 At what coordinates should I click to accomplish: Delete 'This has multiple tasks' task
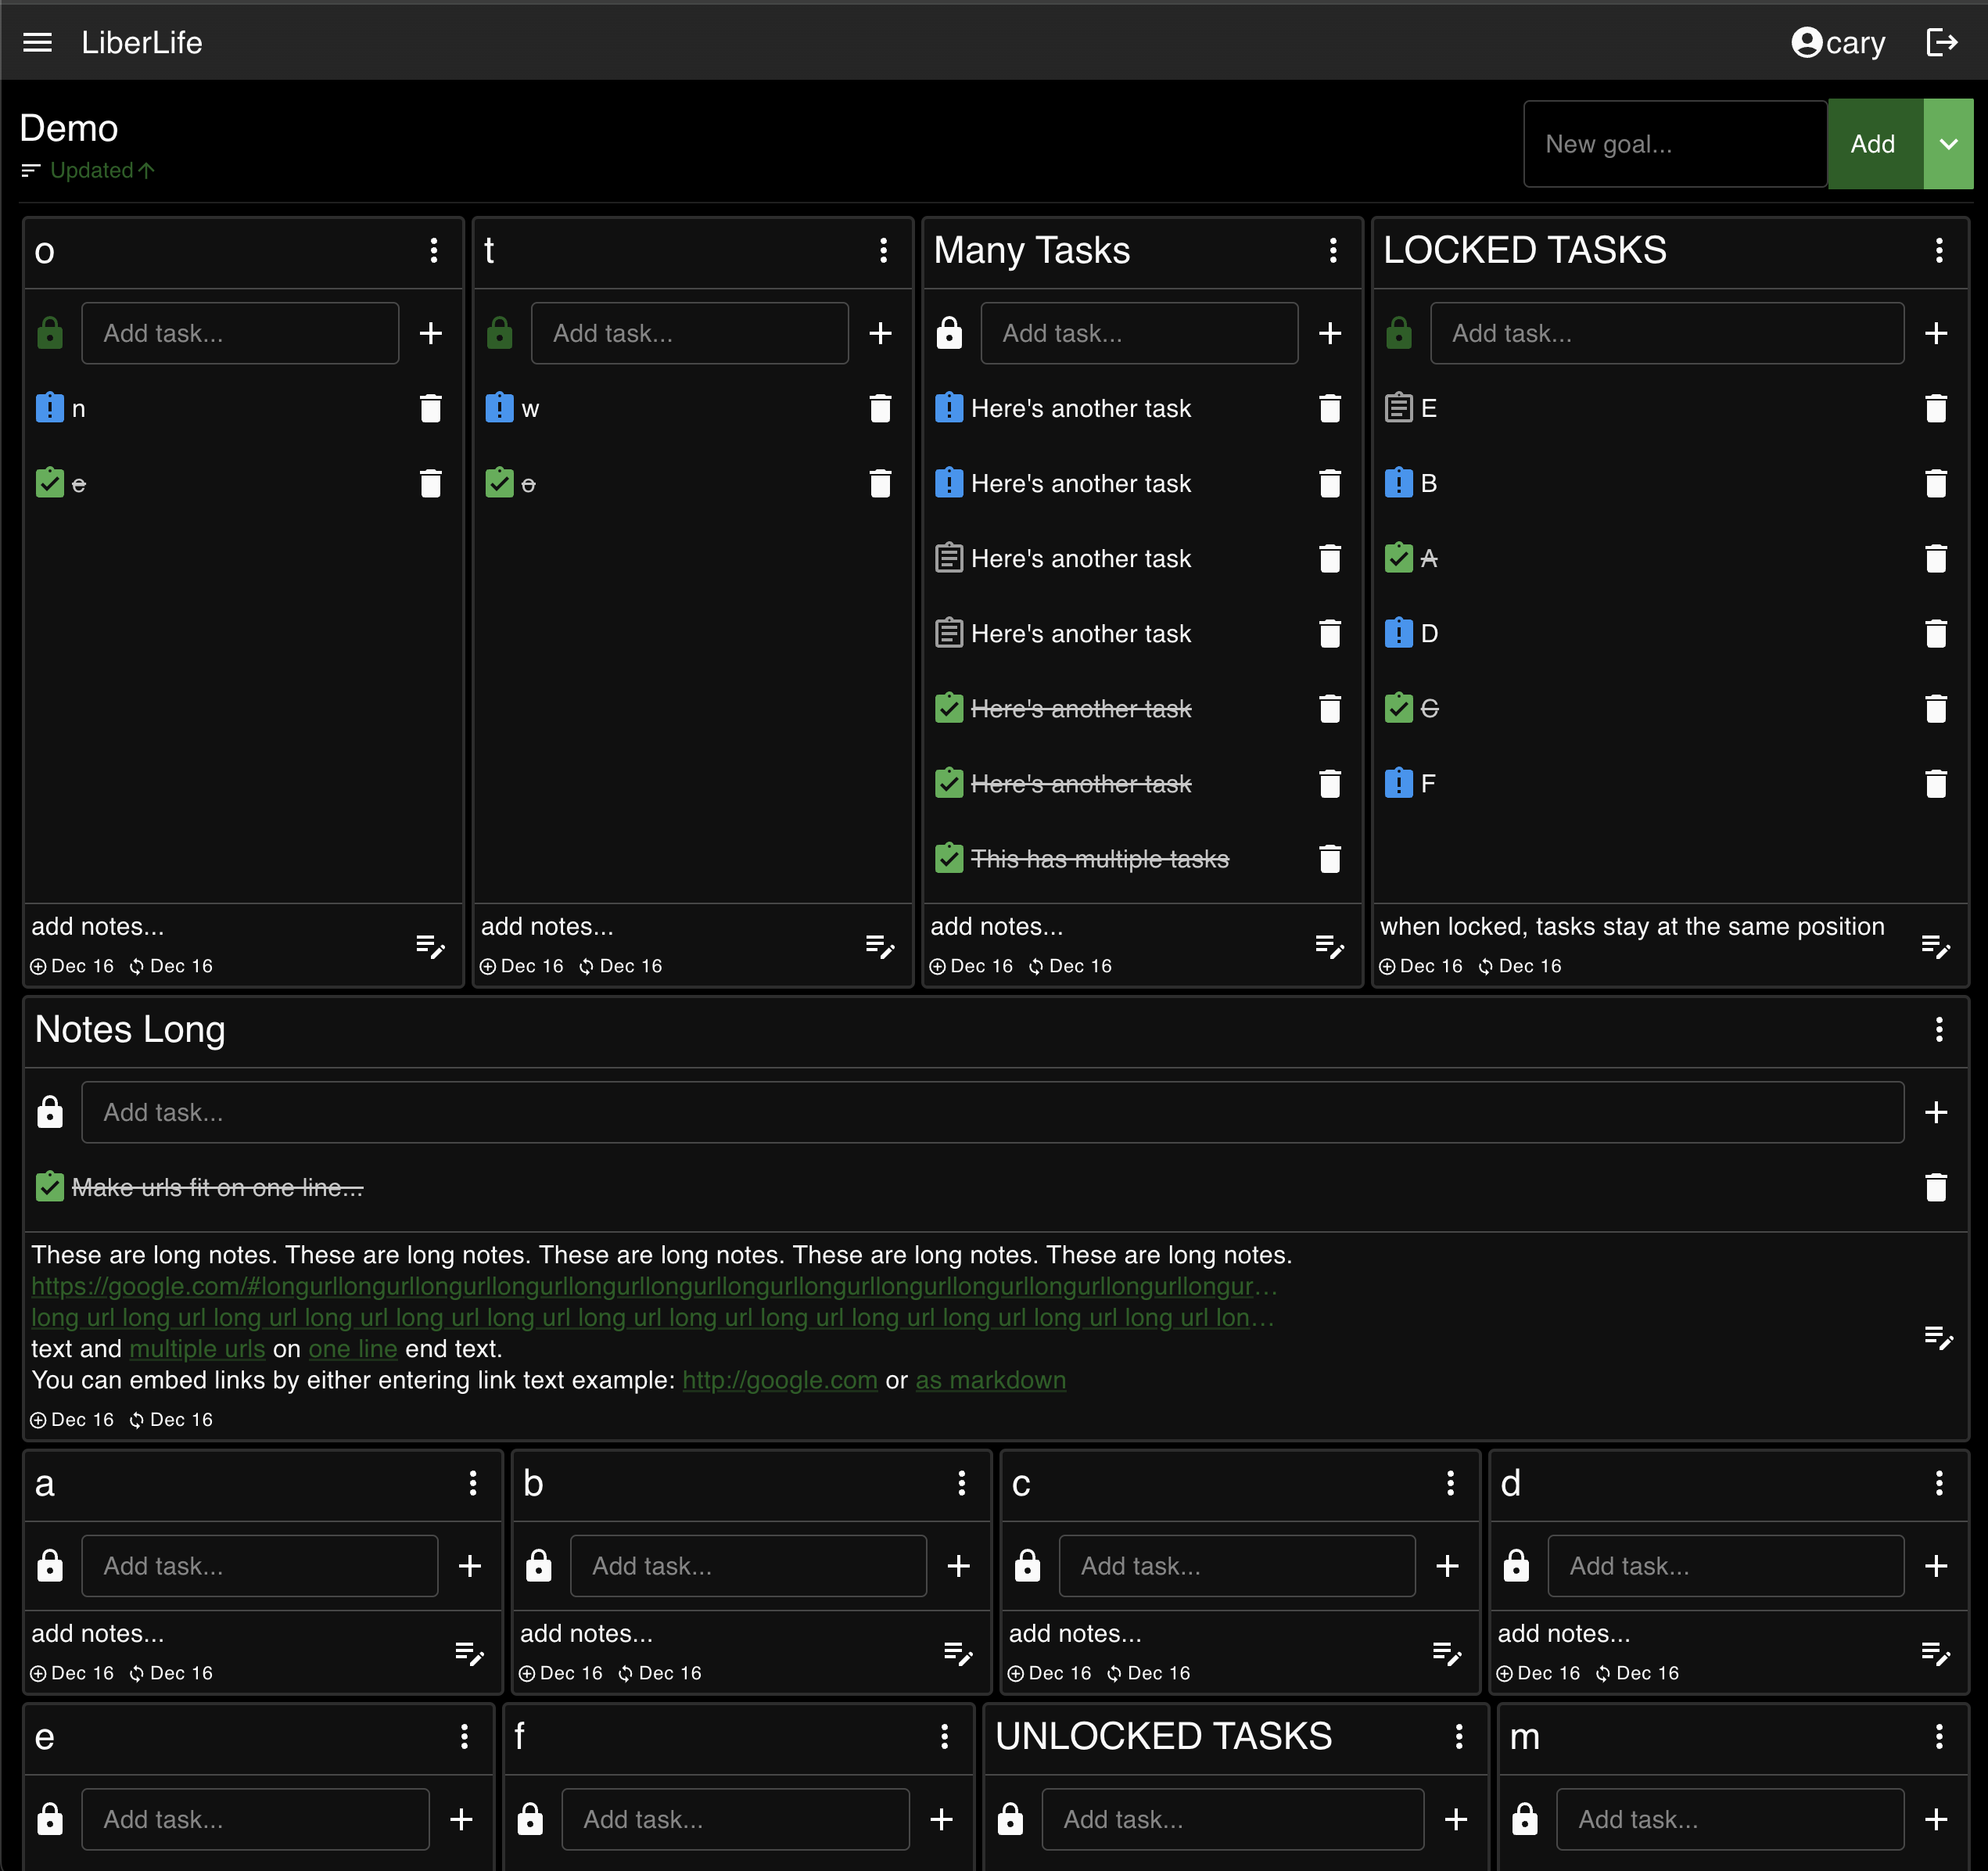point(1329,859)
